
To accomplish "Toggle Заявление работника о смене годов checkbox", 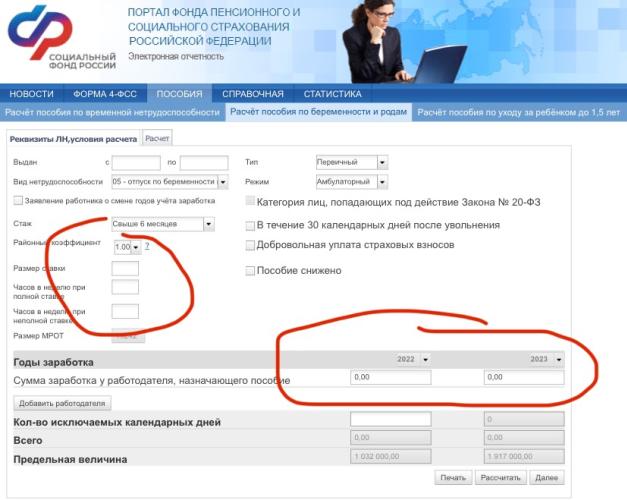I will [18, 200].
